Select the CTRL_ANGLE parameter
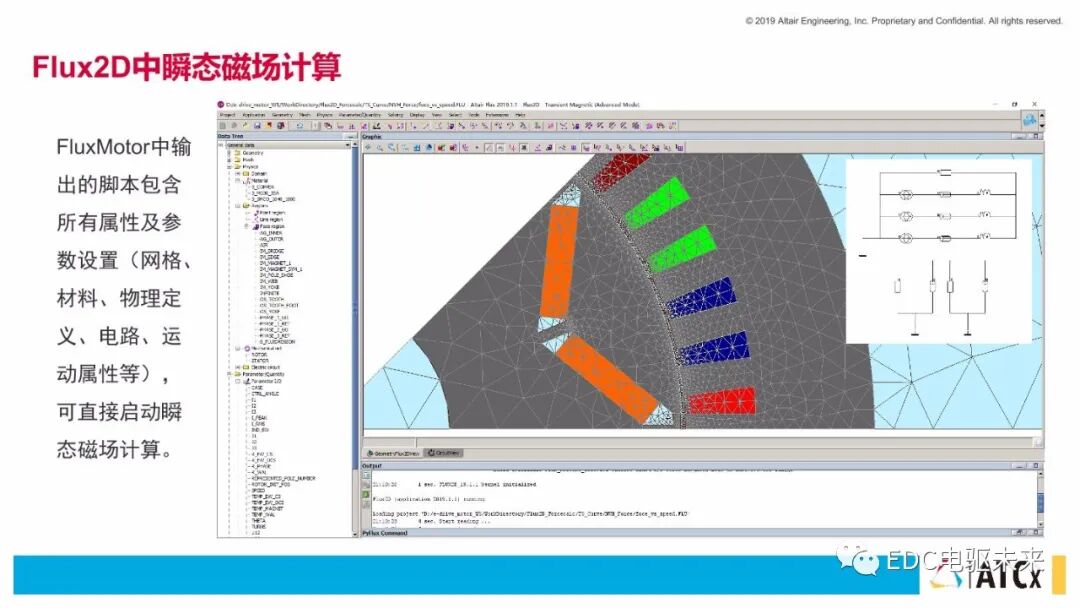The height and width of the screenshot is (608, 1080). (265, 394)
